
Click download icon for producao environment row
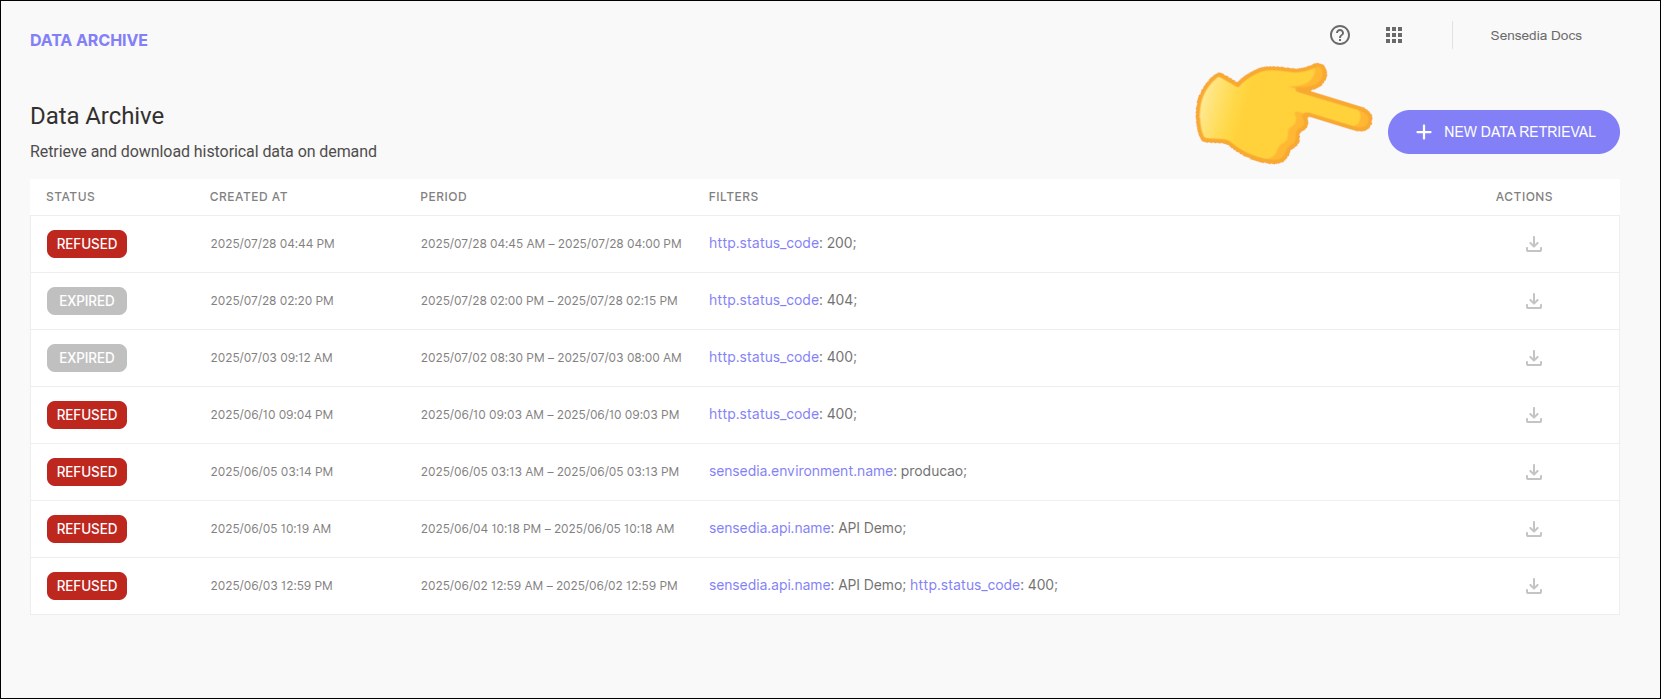click(1533, 472)
